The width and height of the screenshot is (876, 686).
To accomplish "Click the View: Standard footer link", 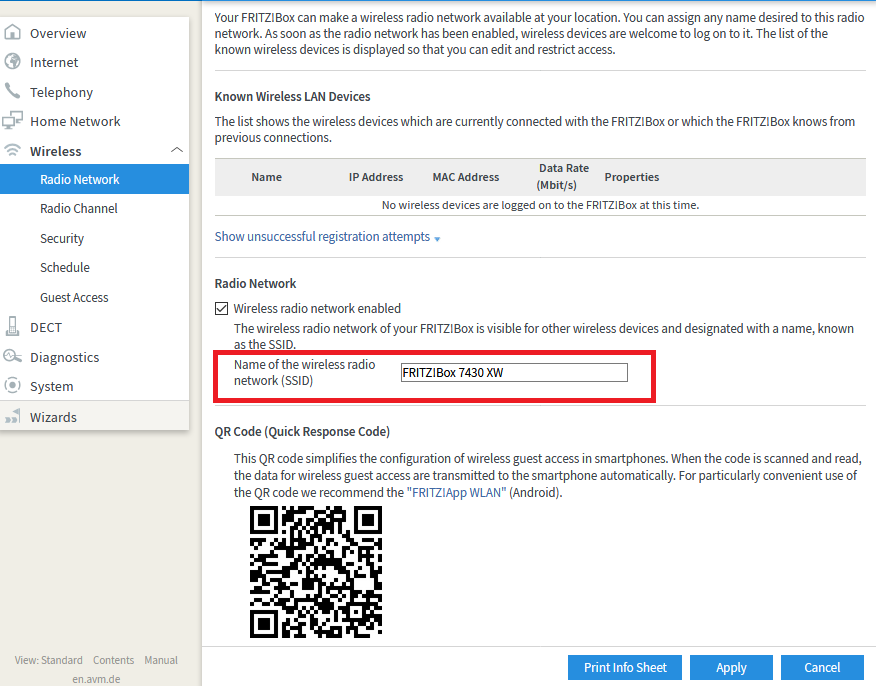I will [x=49, y=660].
